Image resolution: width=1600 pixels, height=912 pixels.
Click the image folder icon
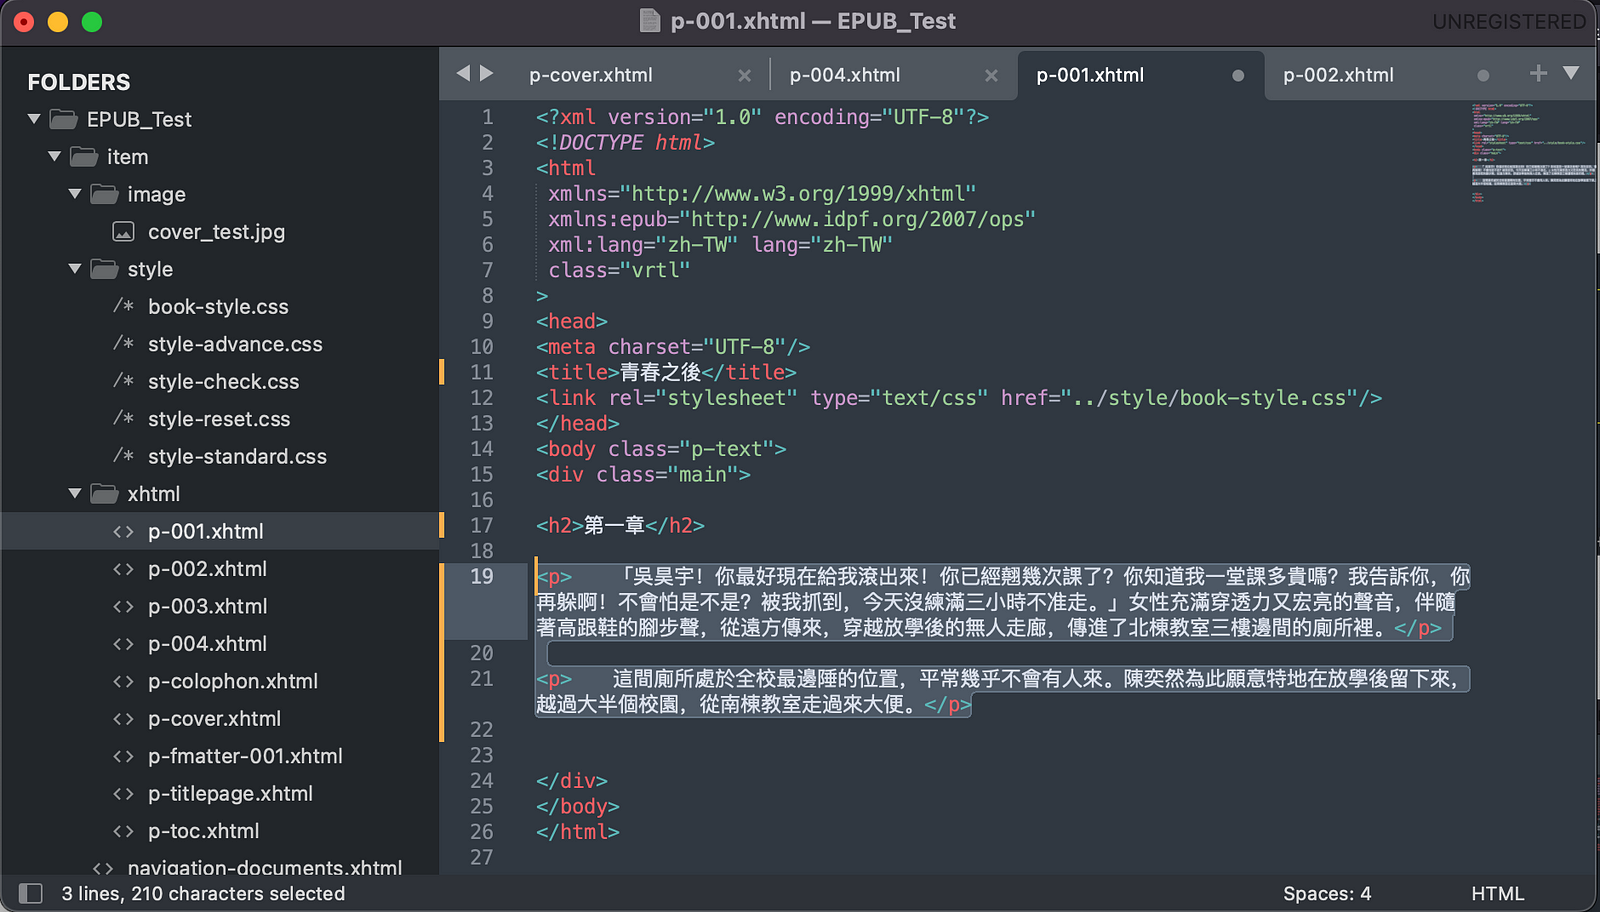point(104,194)
